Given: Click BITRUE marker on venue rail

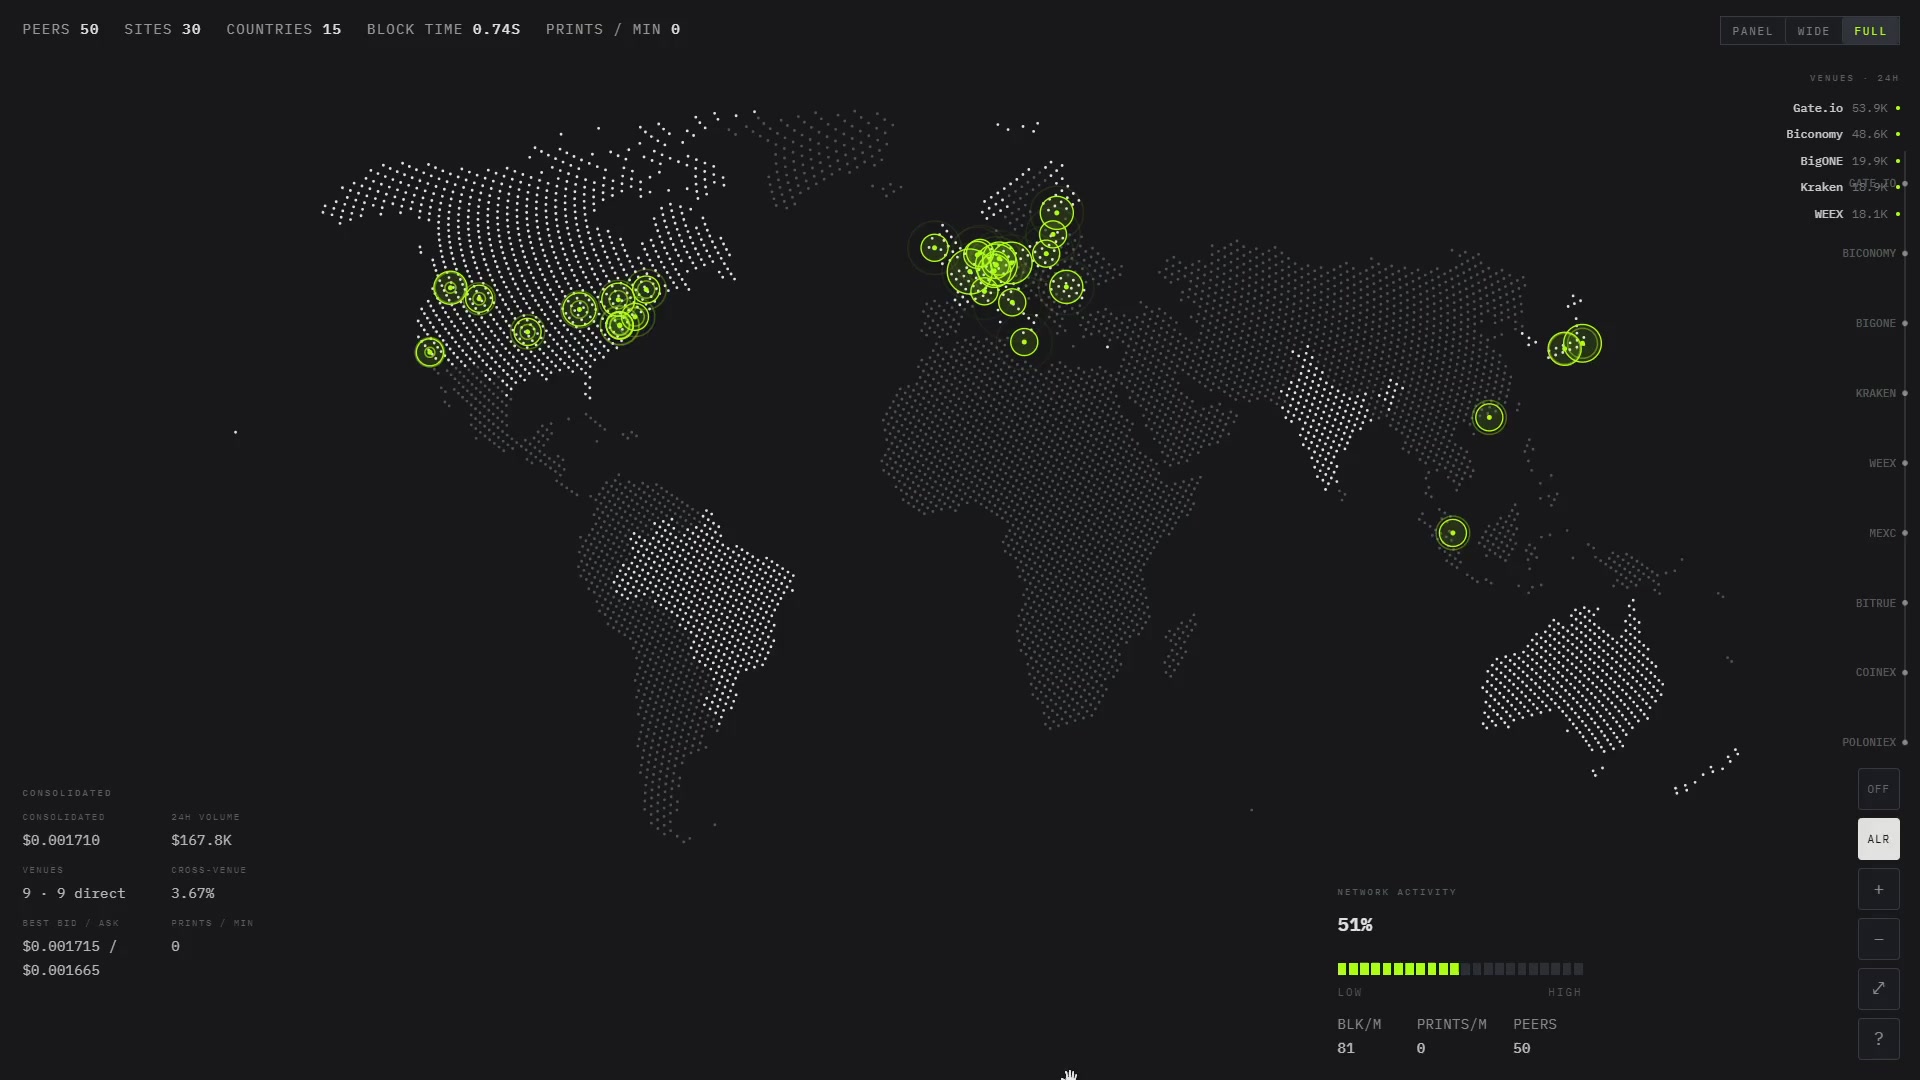Looking at the screenshot, I should point(1904,604).
